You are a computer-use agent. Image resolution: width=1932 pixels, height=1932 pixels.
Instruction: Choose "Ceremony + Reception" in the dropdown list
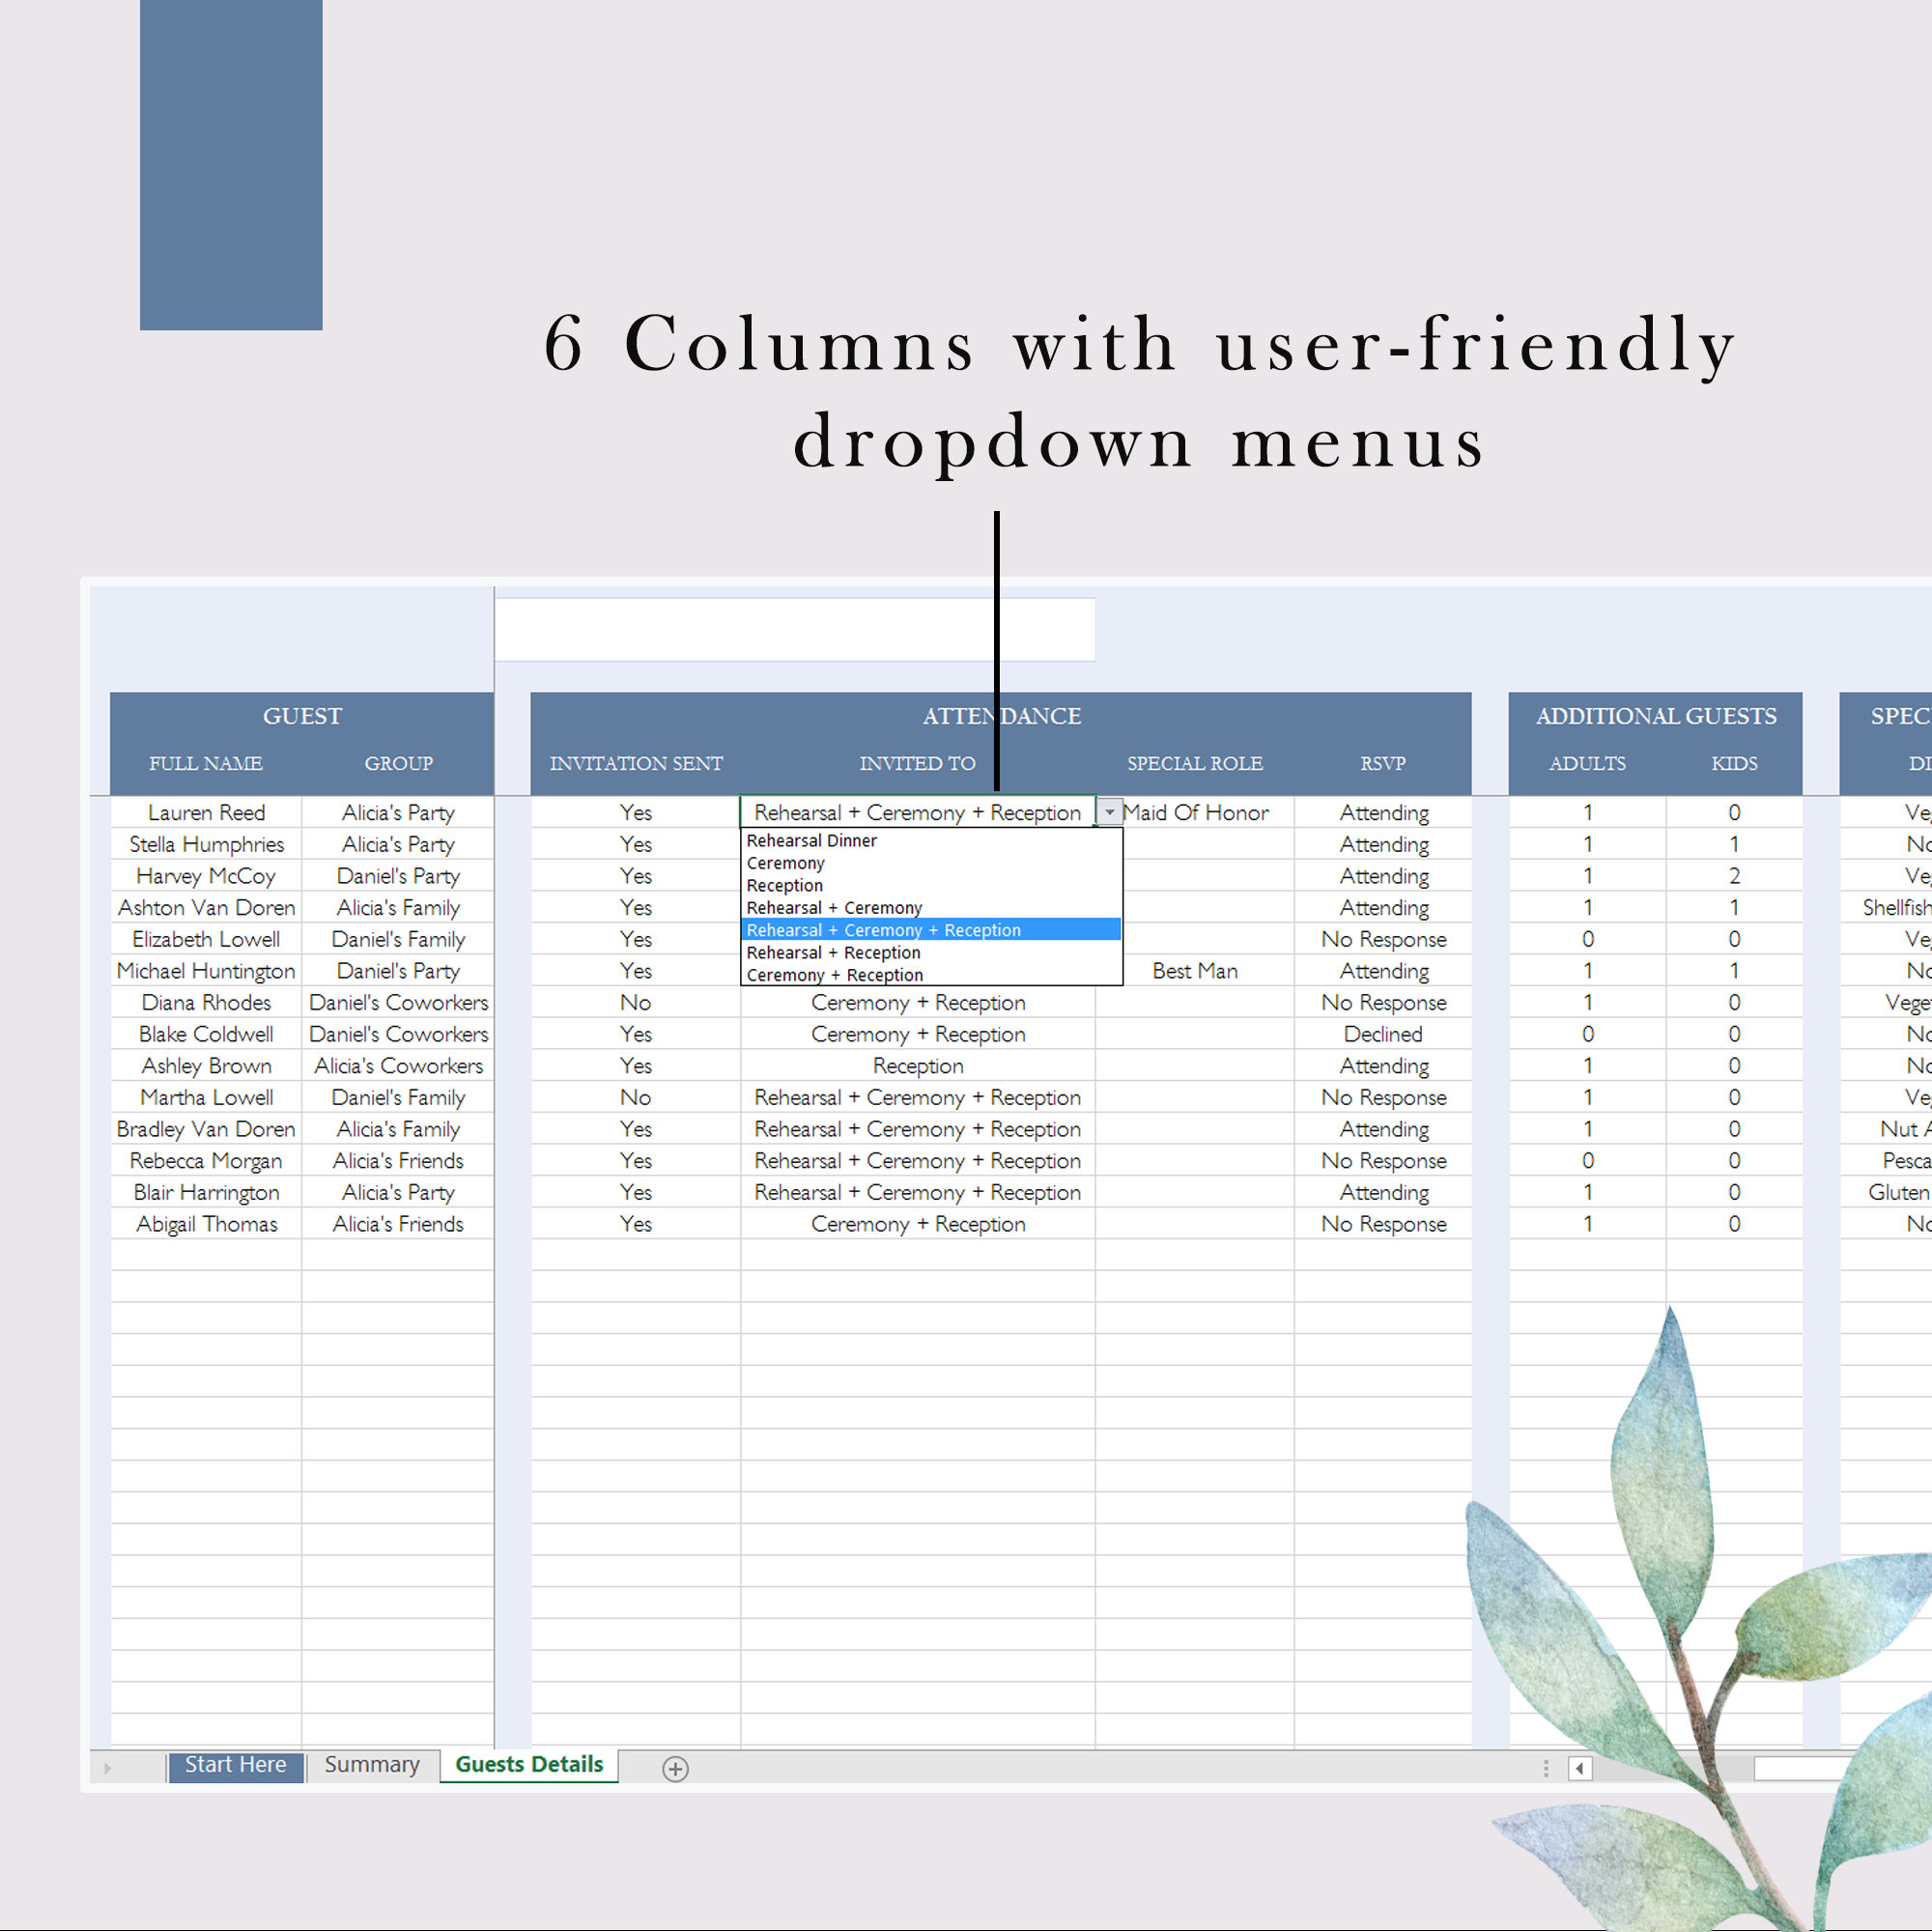point(835,975)
